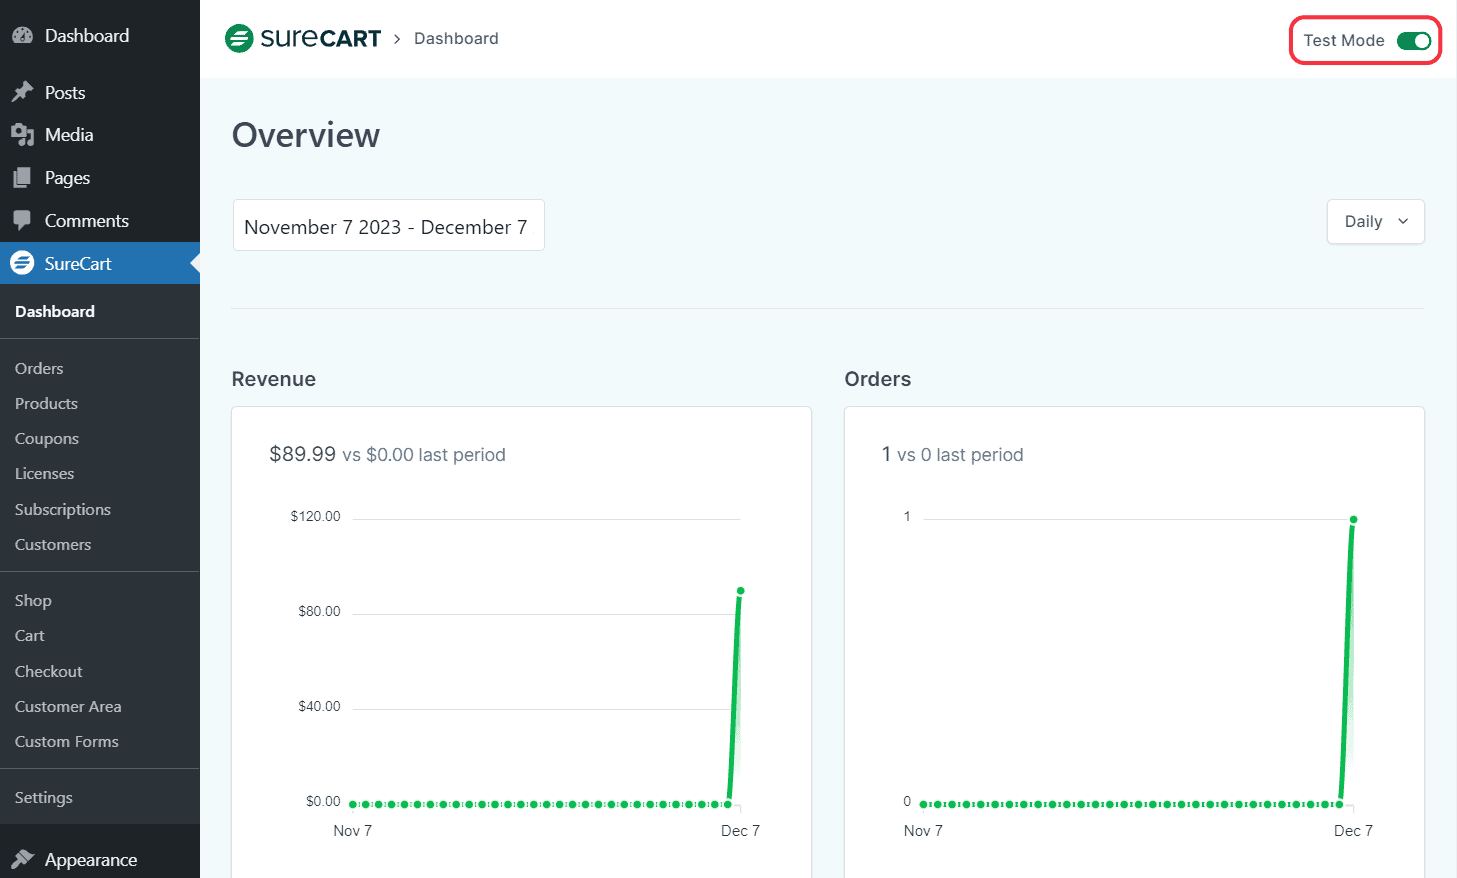Open the Daily interval dropdown
The image size is (1457, 878).
point(1375,221)
